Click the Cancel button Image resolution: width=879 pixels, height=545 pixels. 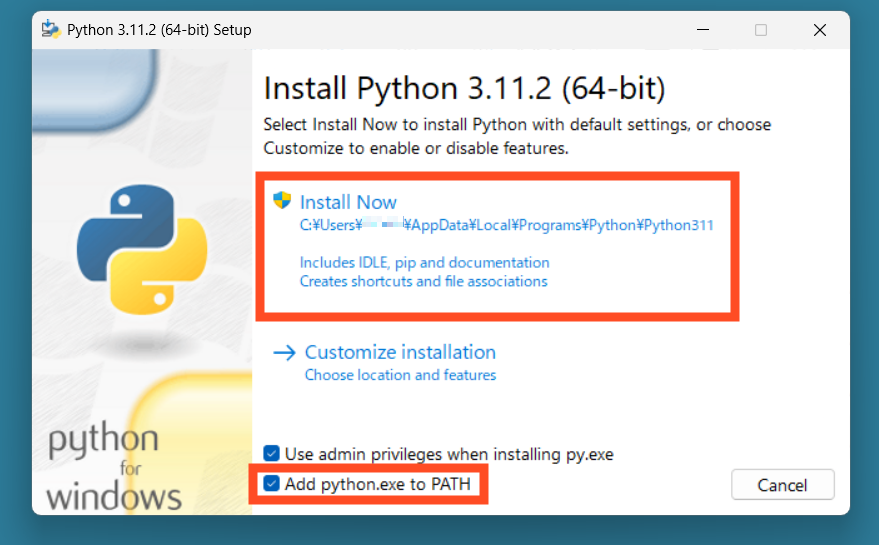click(x=782, y=485)
